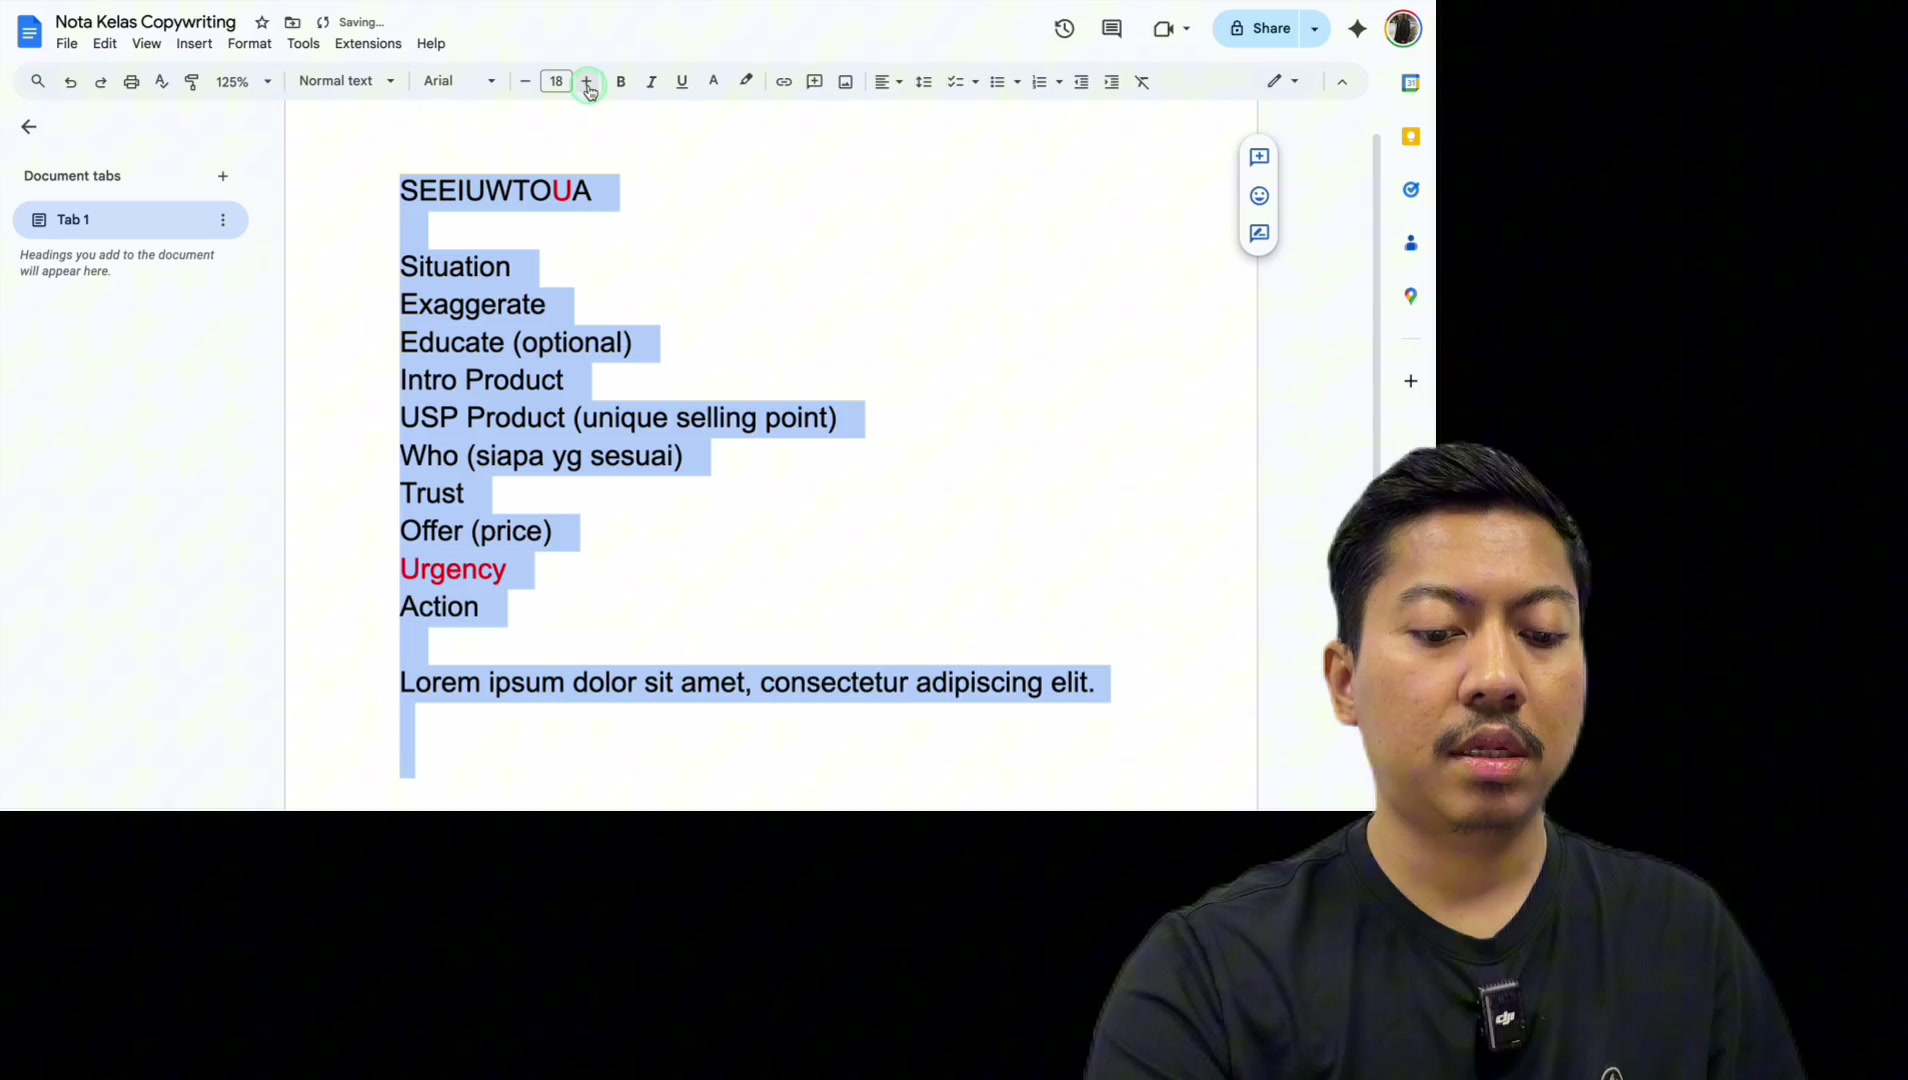This screenshot has width=1908, height=1080.
Task: Open Google Tasks side panel
Action: pos(1411,189)
